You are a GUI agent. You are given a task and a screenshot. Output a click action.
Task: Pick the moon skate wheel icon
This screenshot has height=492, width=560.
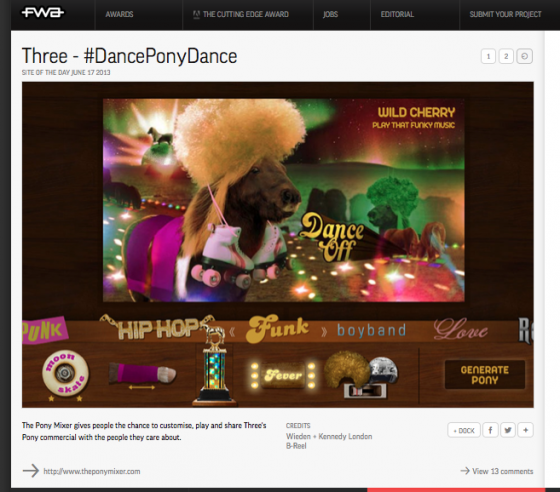click(66, 374)
